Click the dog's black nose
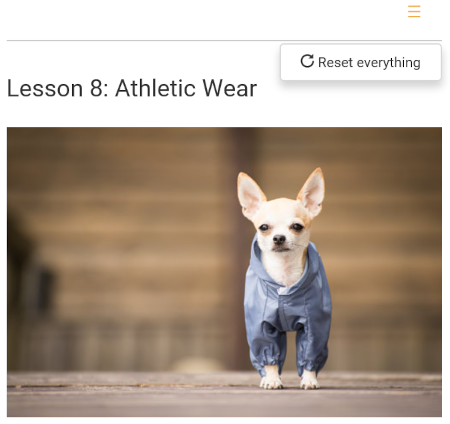The image size is (450, 424). pos(279,239)
